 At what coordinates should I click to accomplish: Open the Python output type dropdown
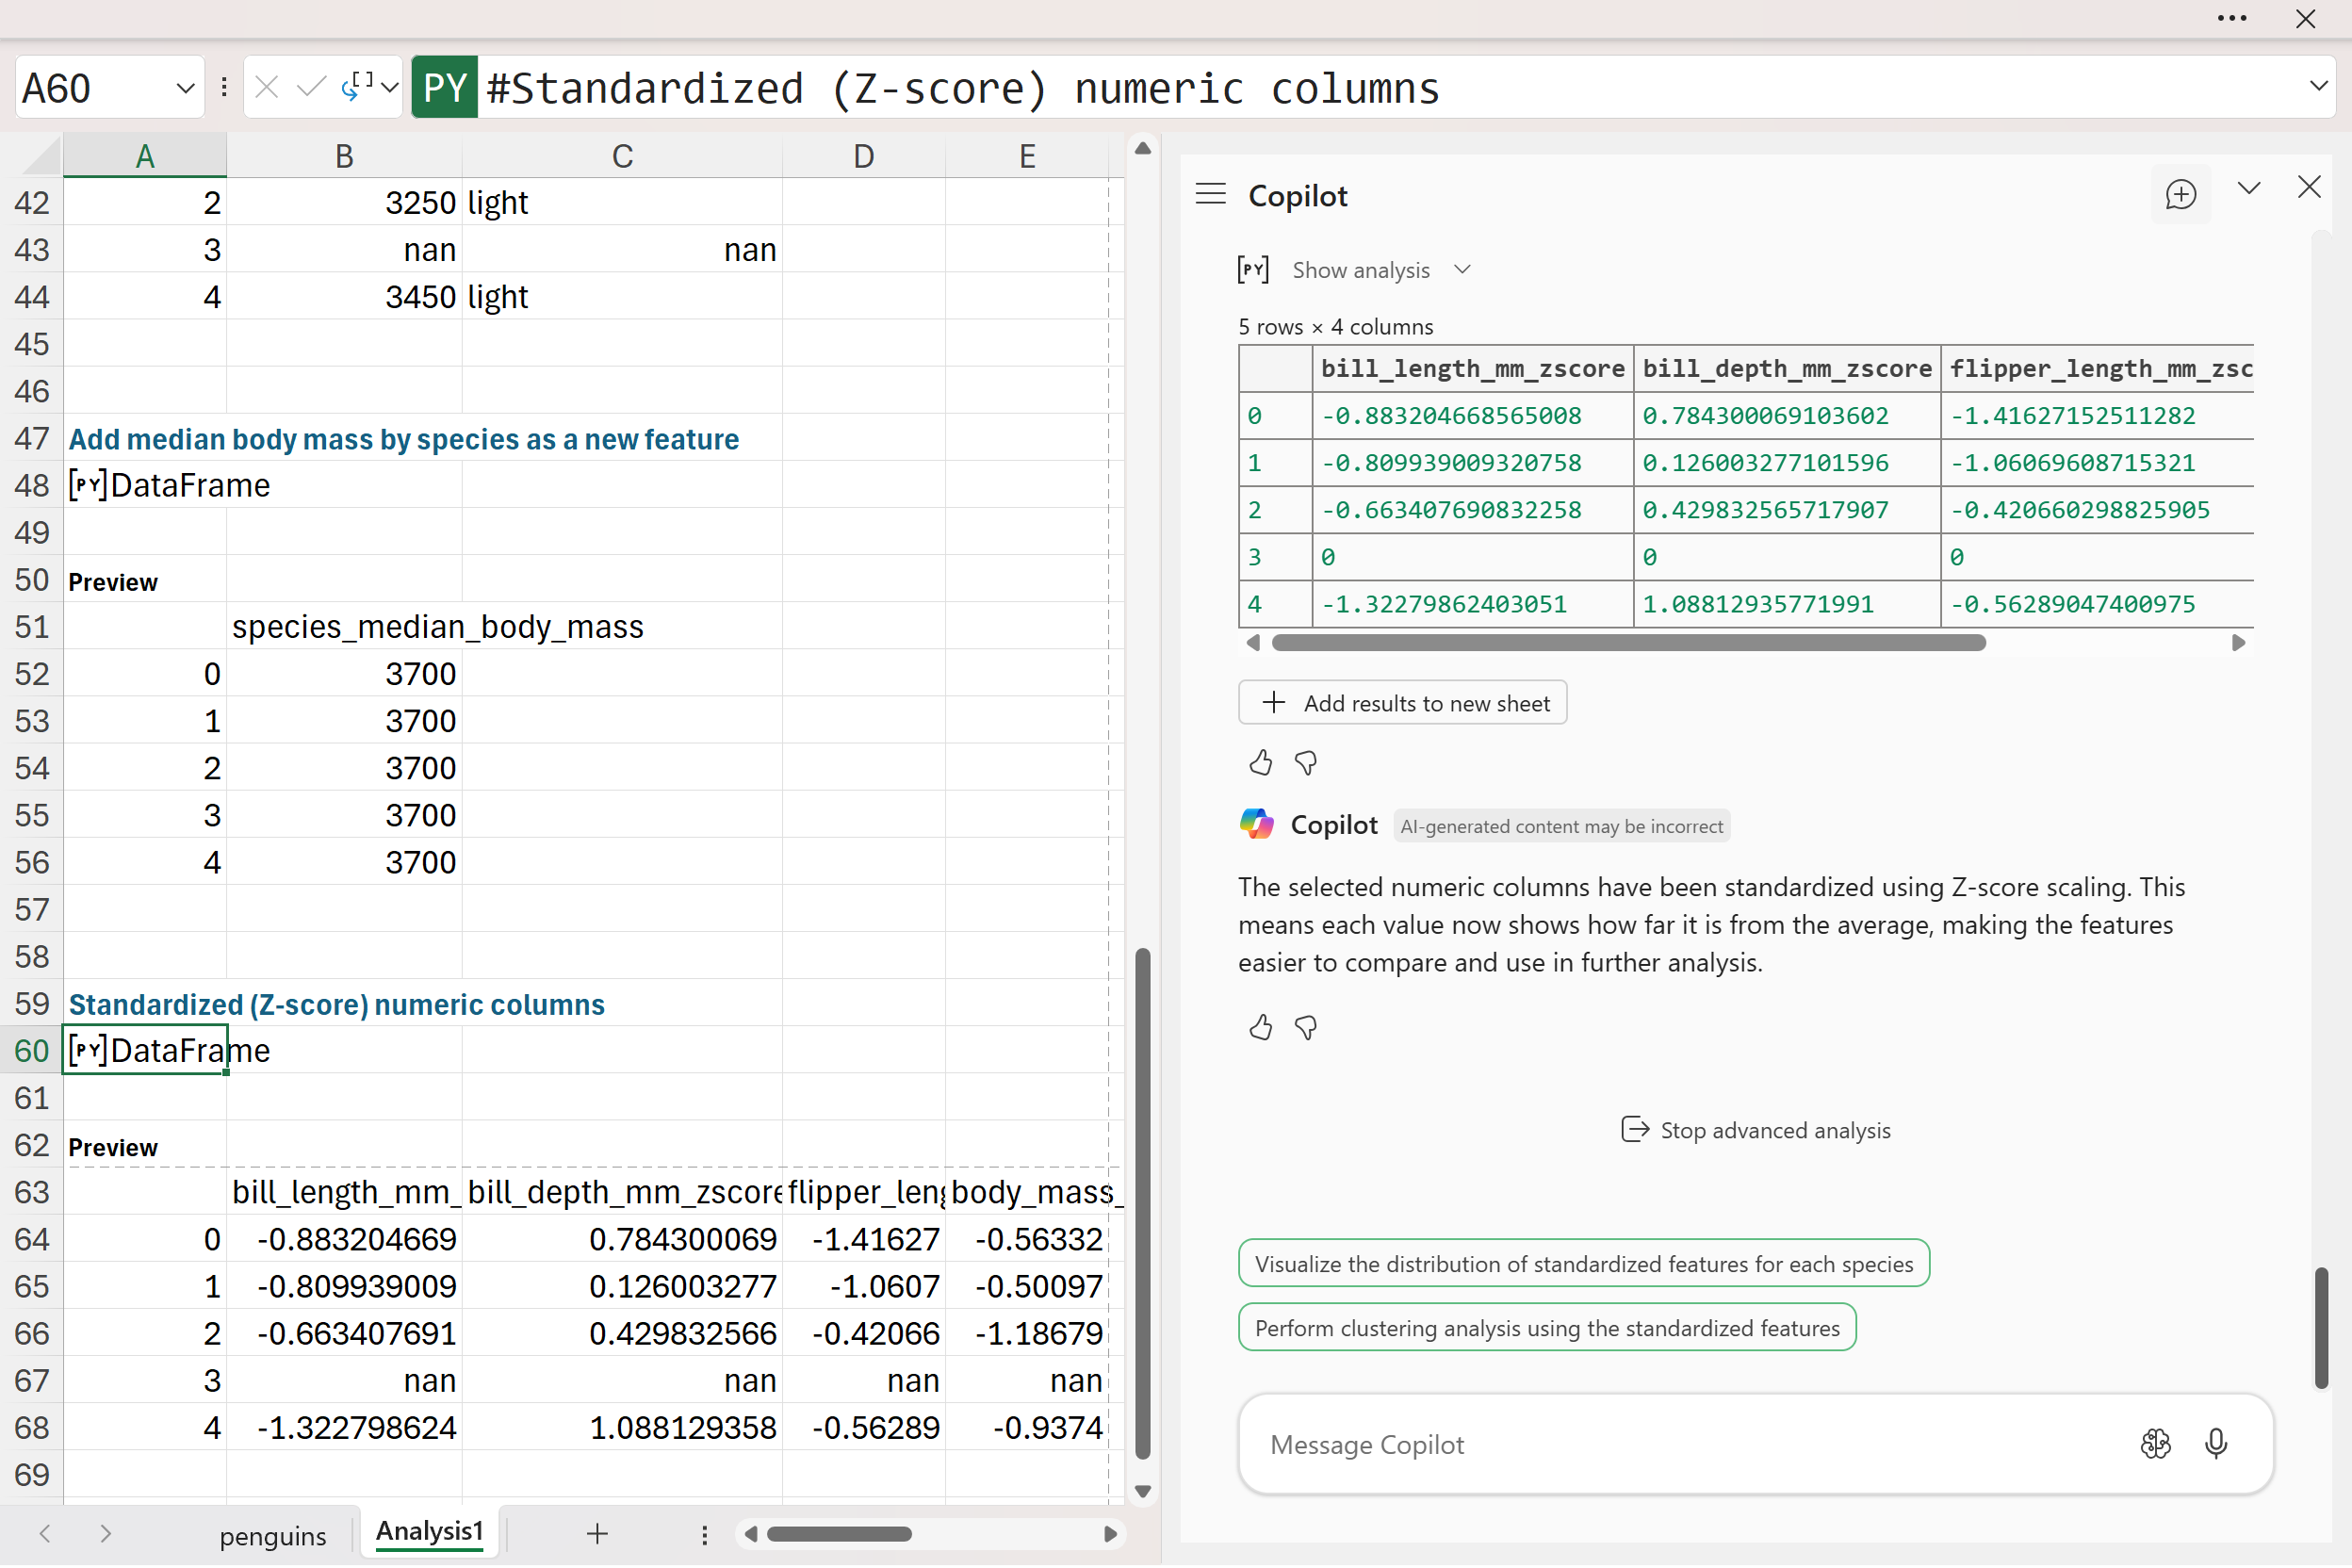(x=390, y=88)
